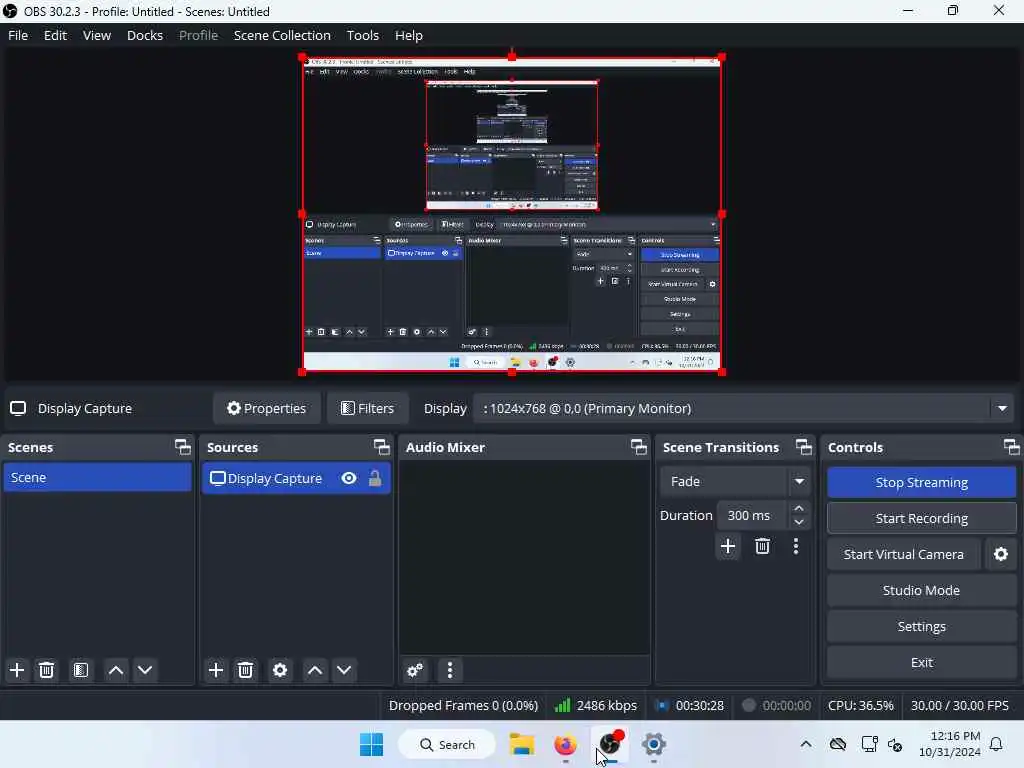This screenshot has width=1024, height=768.
Task: Hide Display Capture with eye icon
Action: (x=349, y=479)
